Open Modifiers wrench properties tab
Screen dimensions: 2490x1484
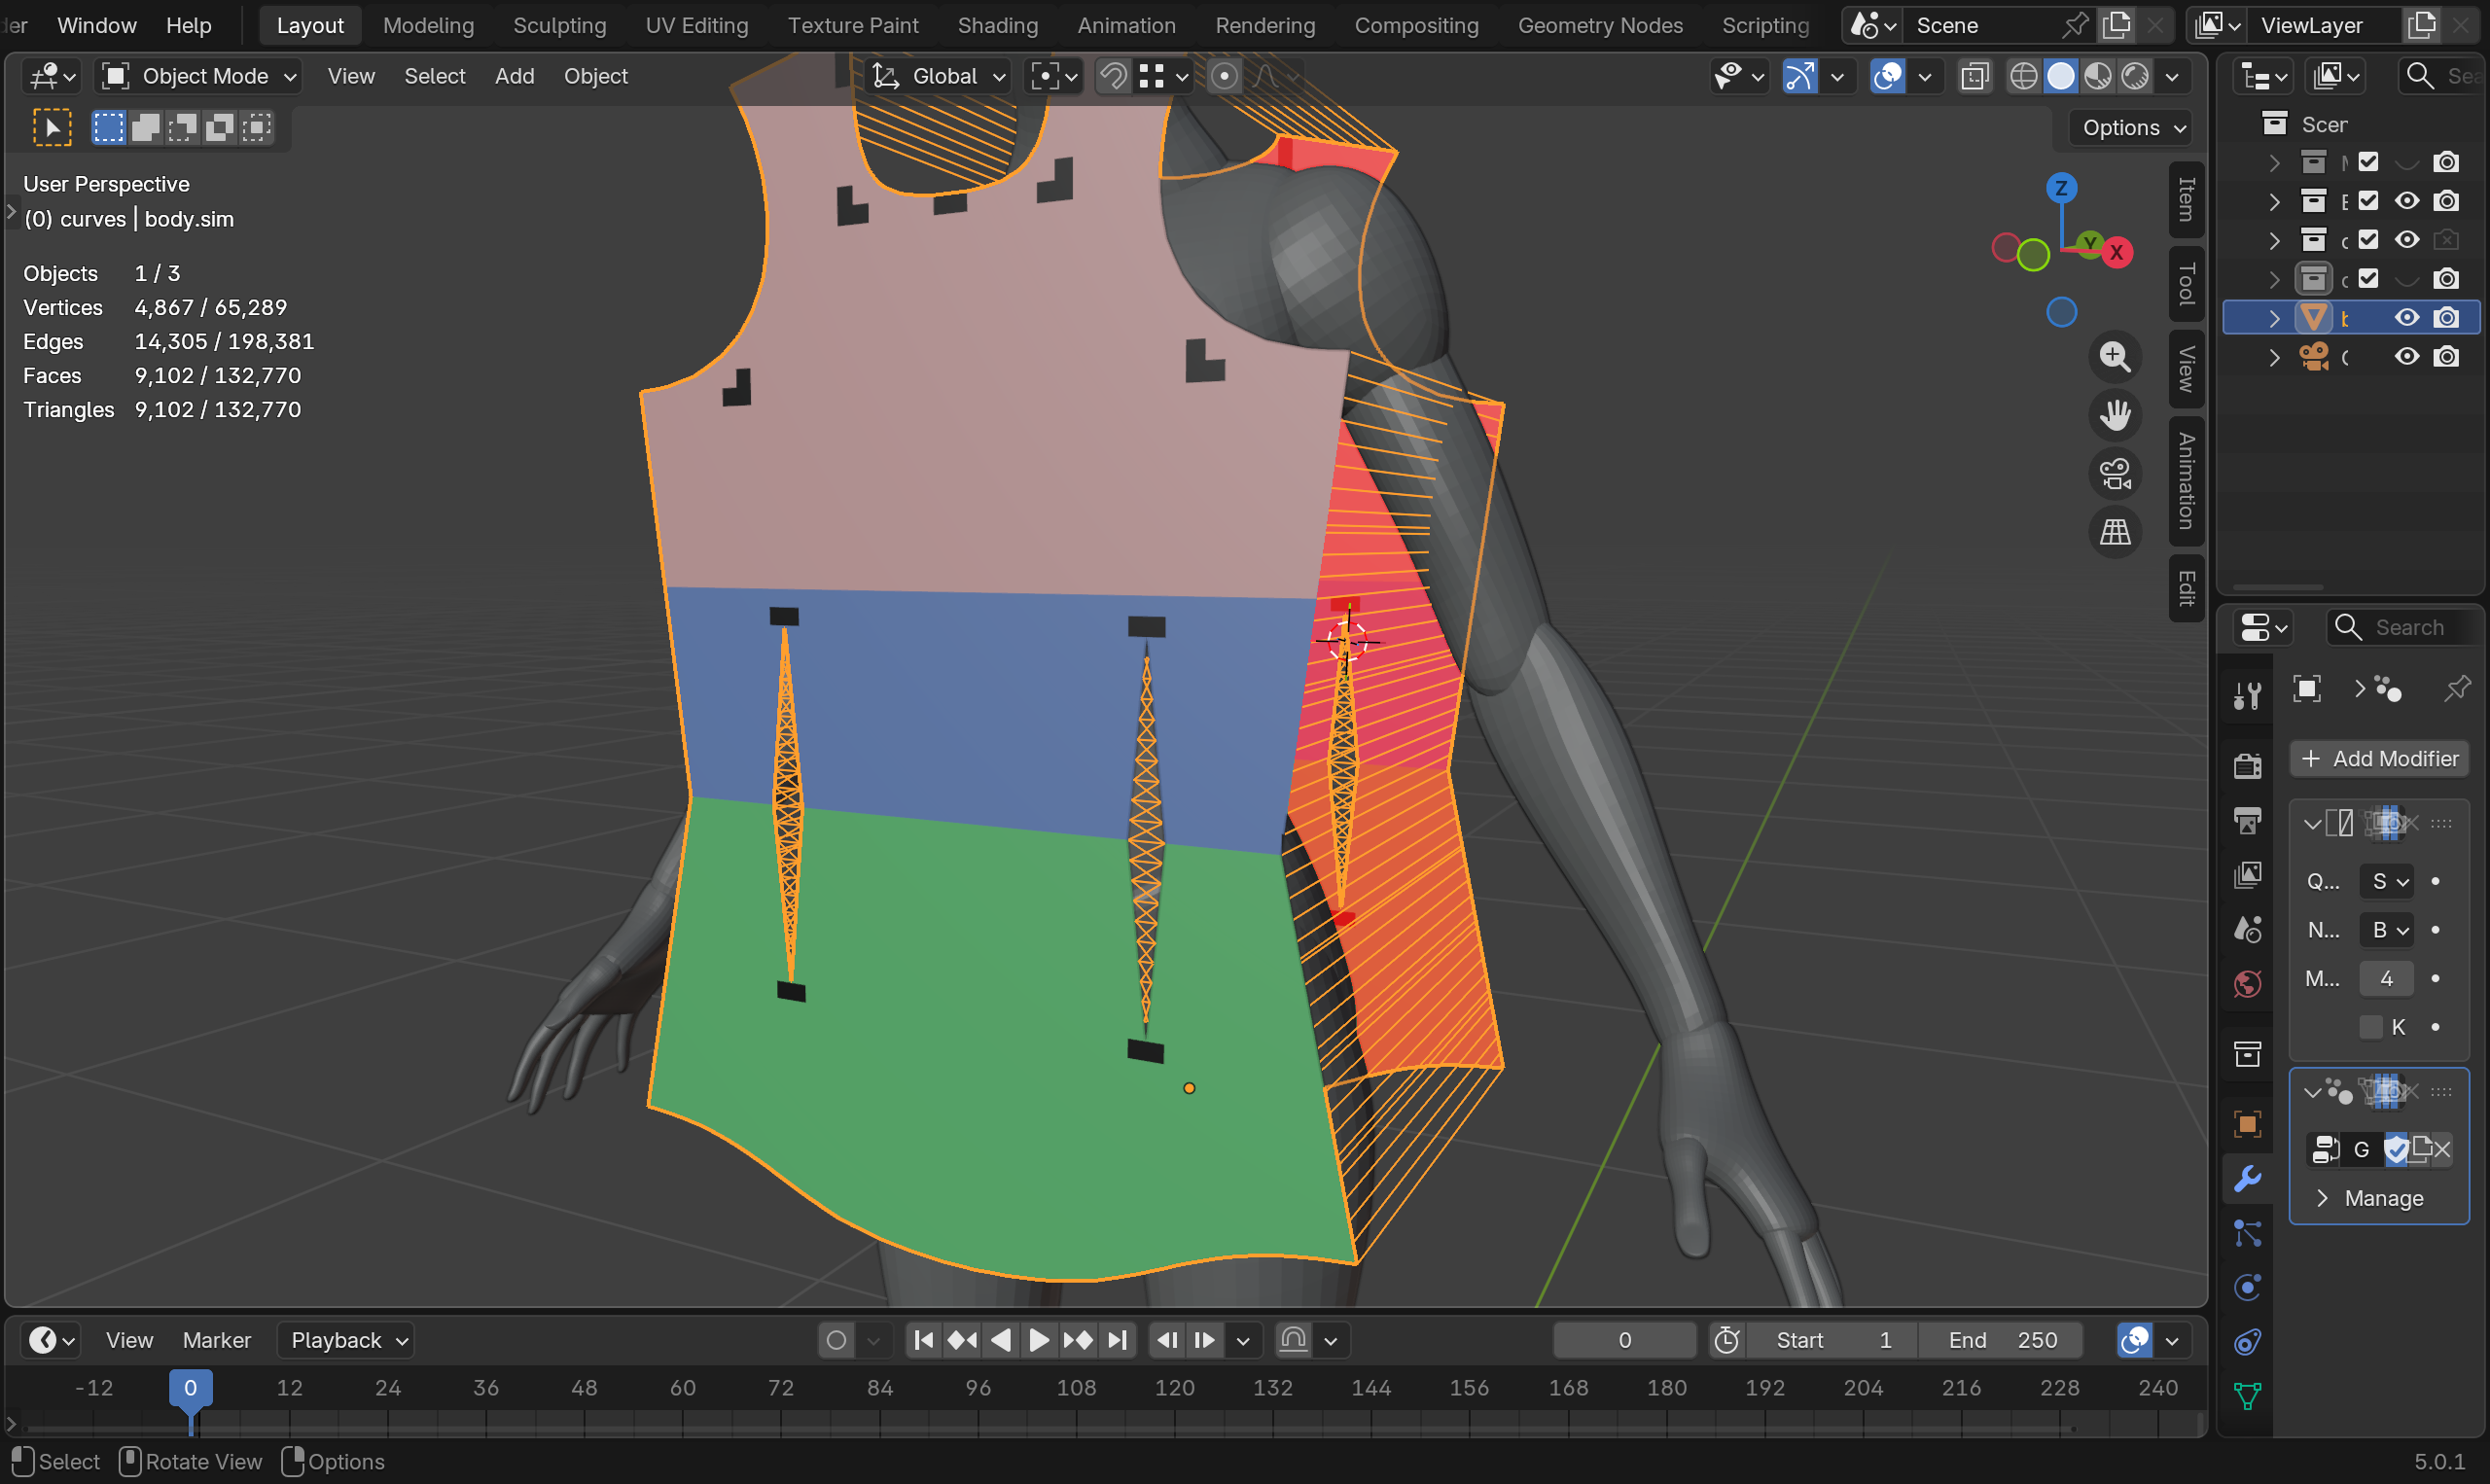pyautogui.click(x=2247, y=1179)
